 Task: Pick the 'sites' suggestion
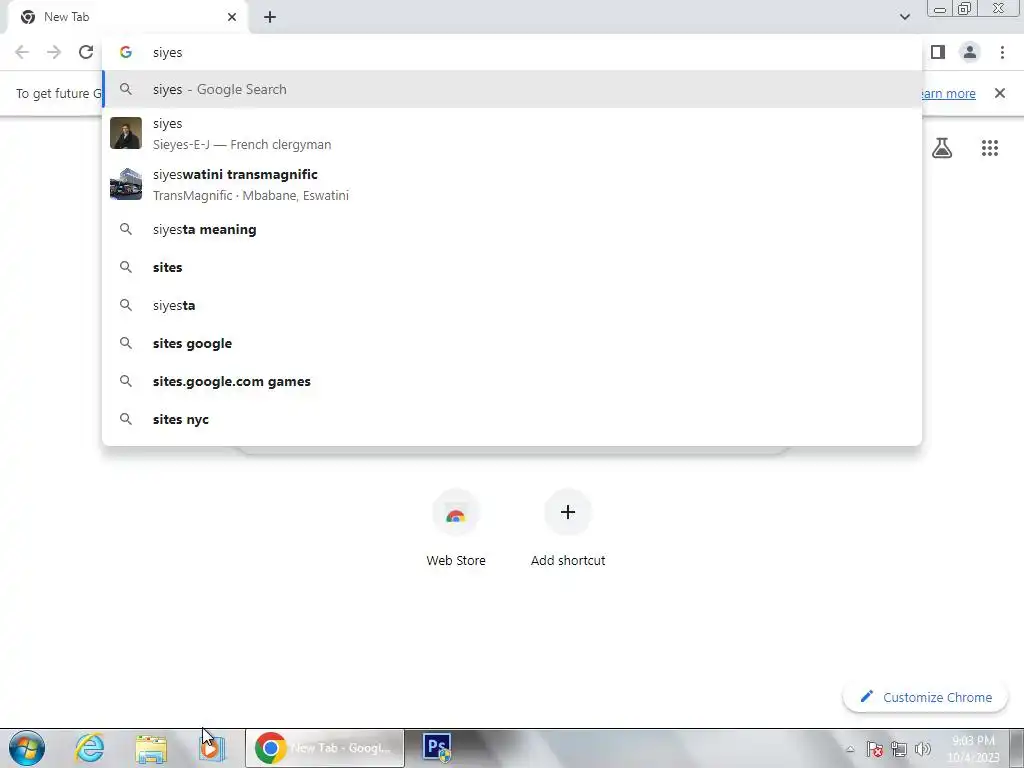point(512,267)
